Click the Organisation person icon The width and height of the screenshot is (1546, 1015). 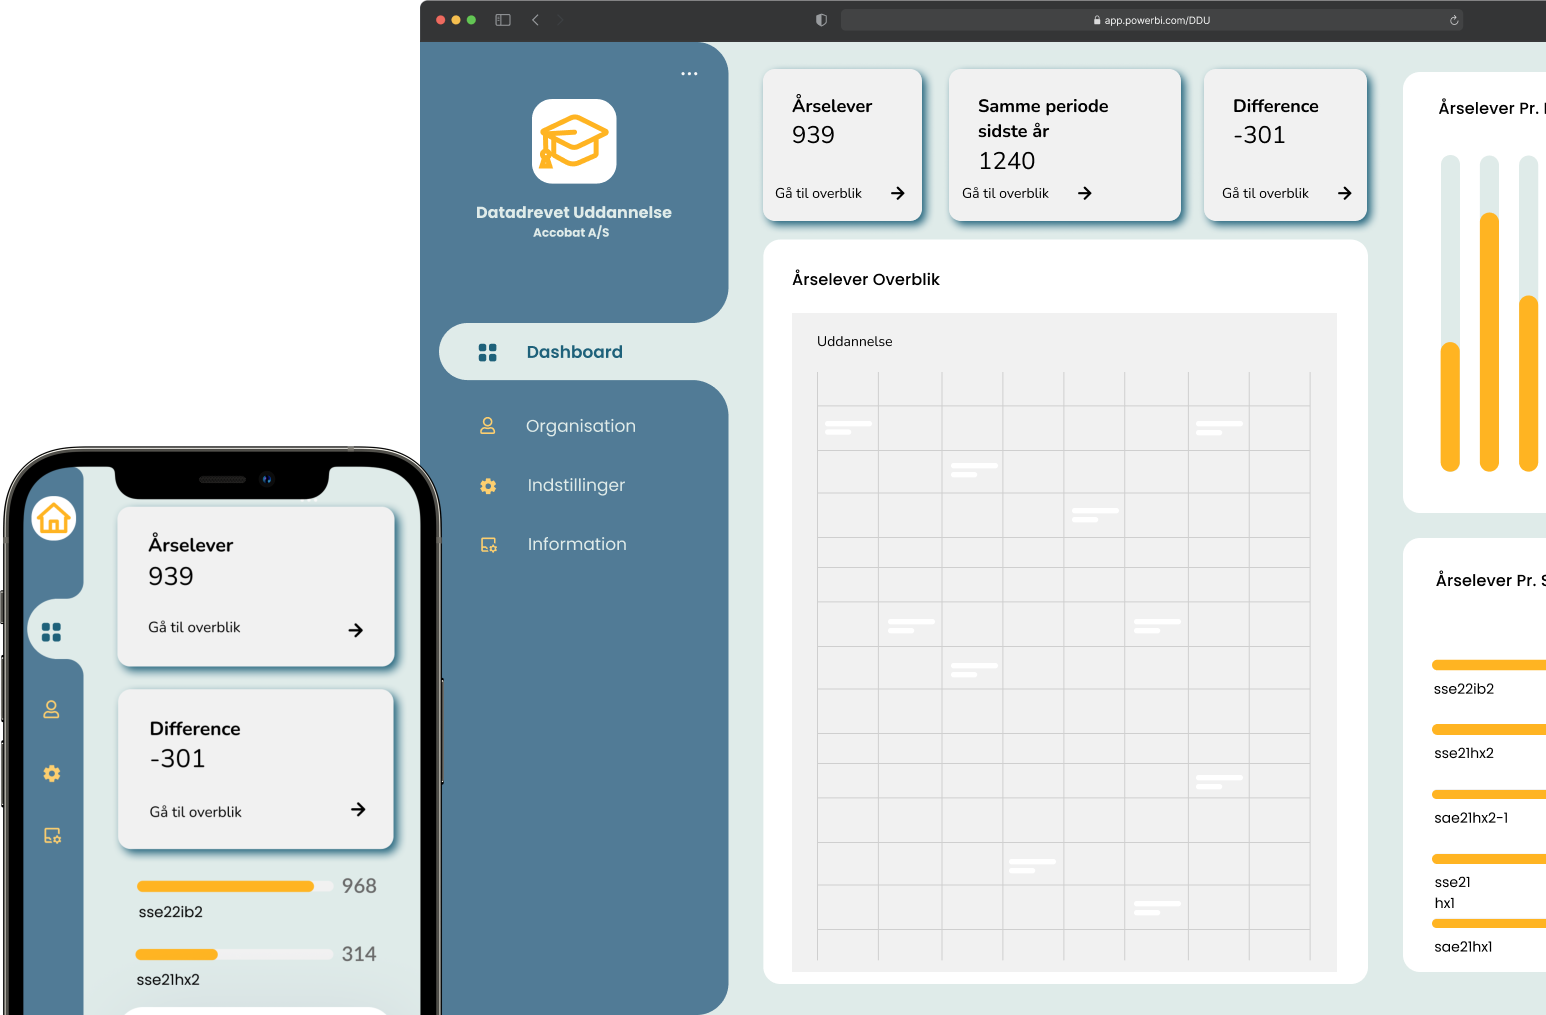pos(488,426)
